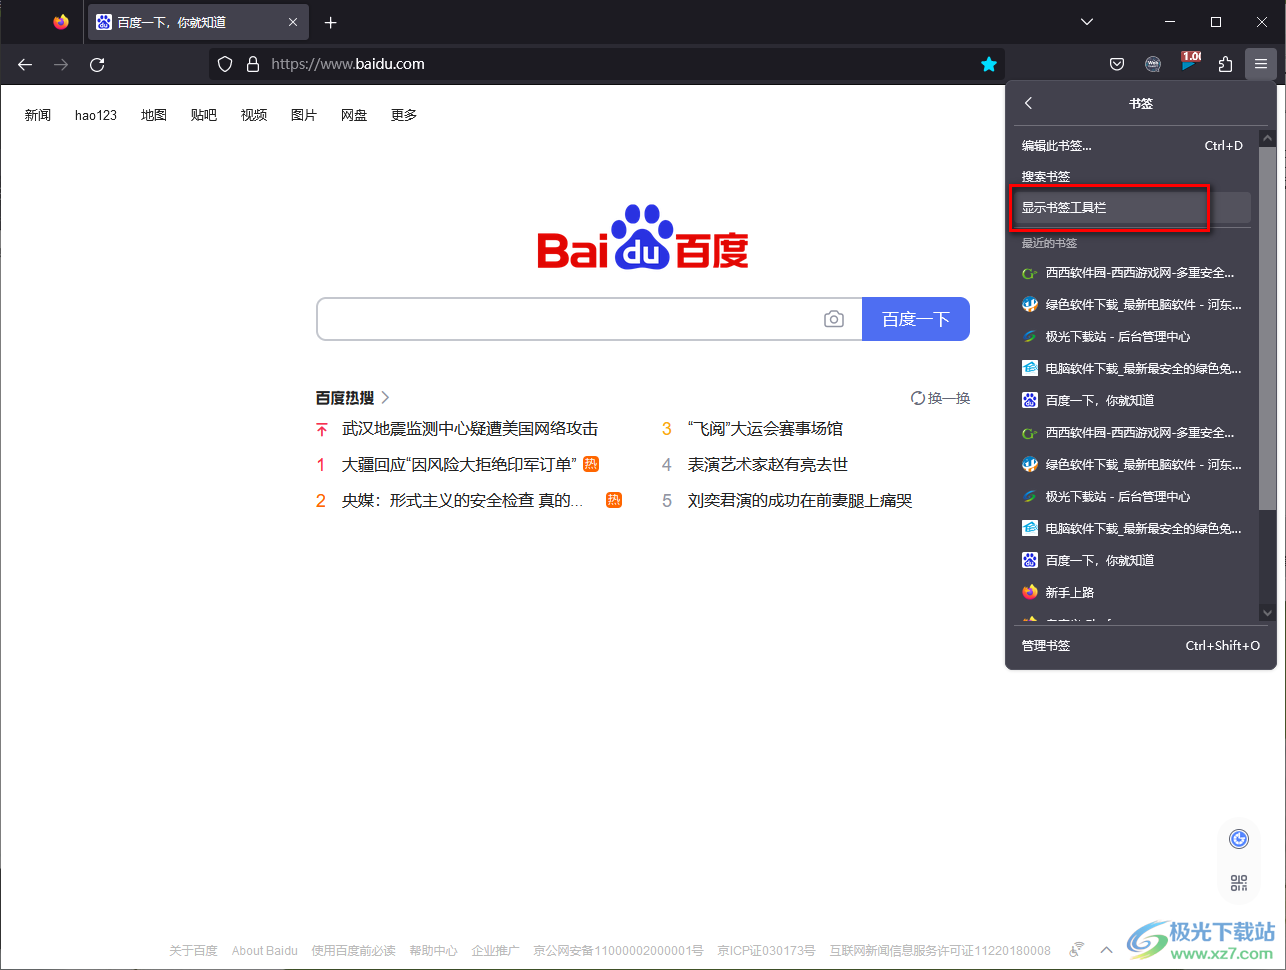Open 新手上路 bookmark
The image size is (1286, 970).
point(1132,593)
